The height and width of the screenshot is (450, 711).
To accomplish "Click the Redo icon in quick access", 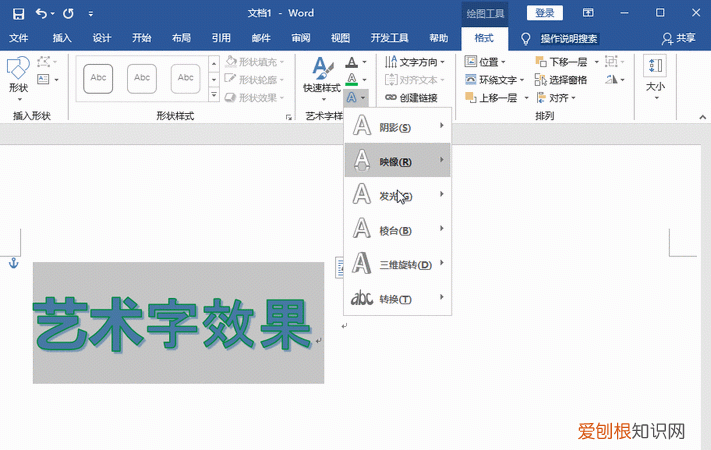I will [x=68, y=14].
